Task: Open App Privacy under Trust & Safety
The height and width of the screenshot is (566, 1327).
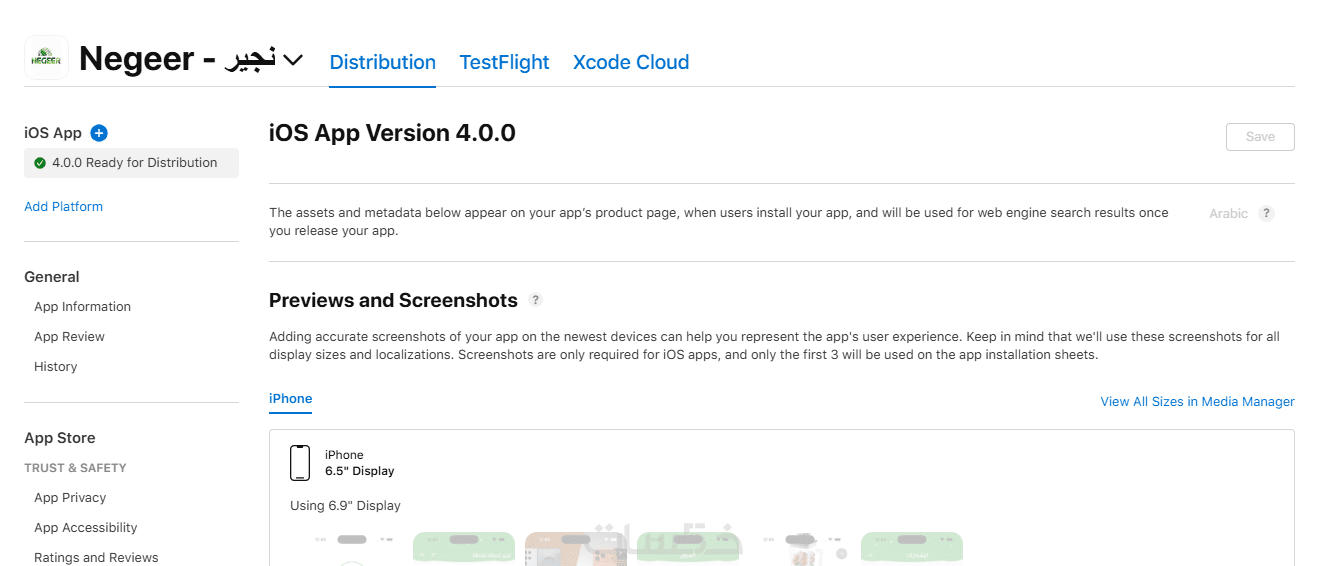Action: [70, 498]
